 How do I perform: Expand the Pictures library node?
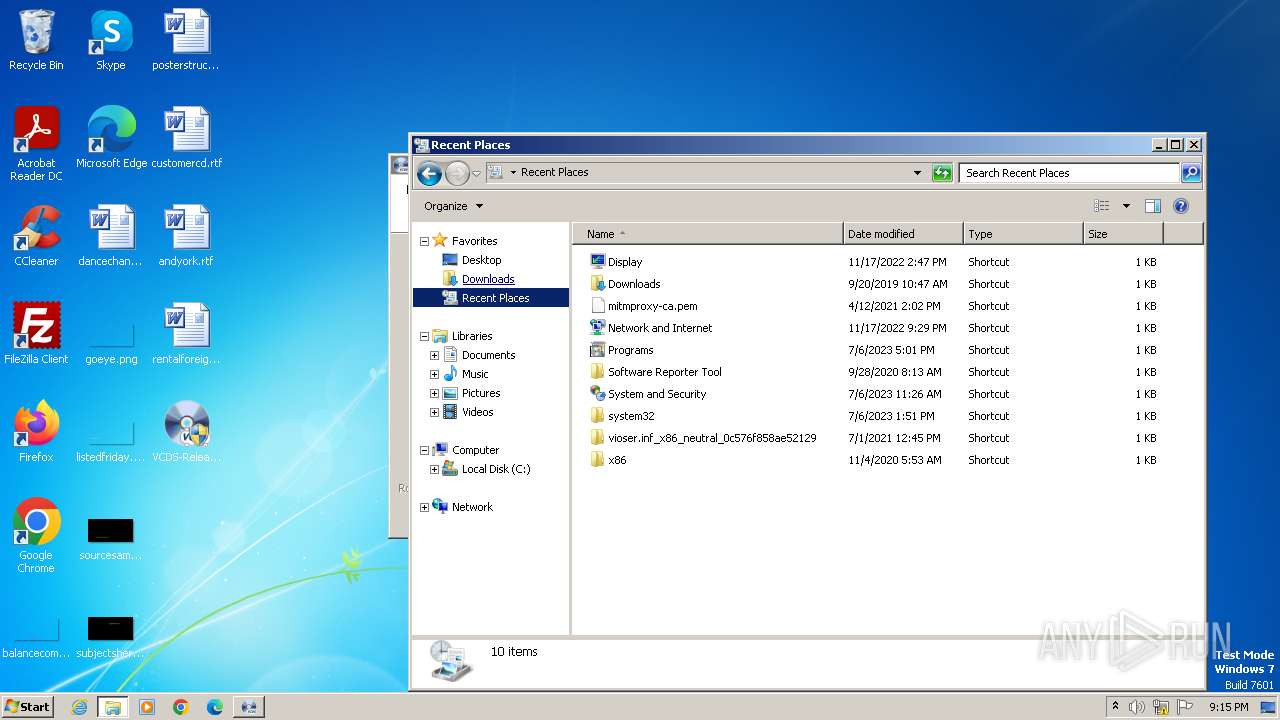[434, 393]
